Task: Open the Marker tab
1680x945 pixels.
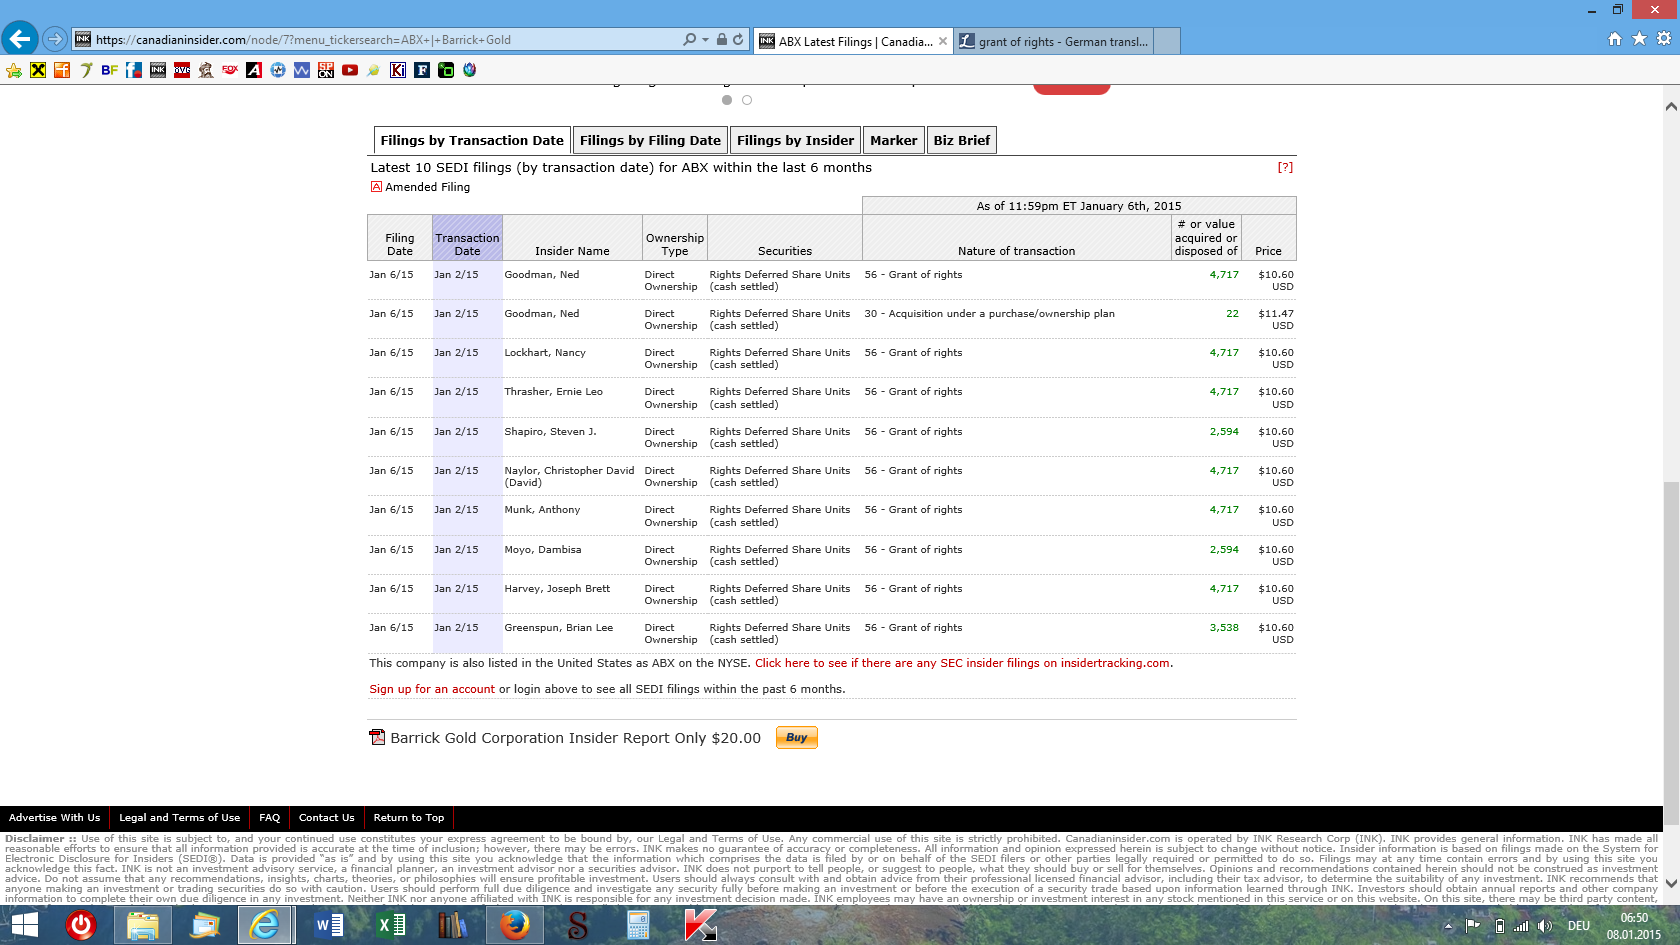Action: pos(894,140)
